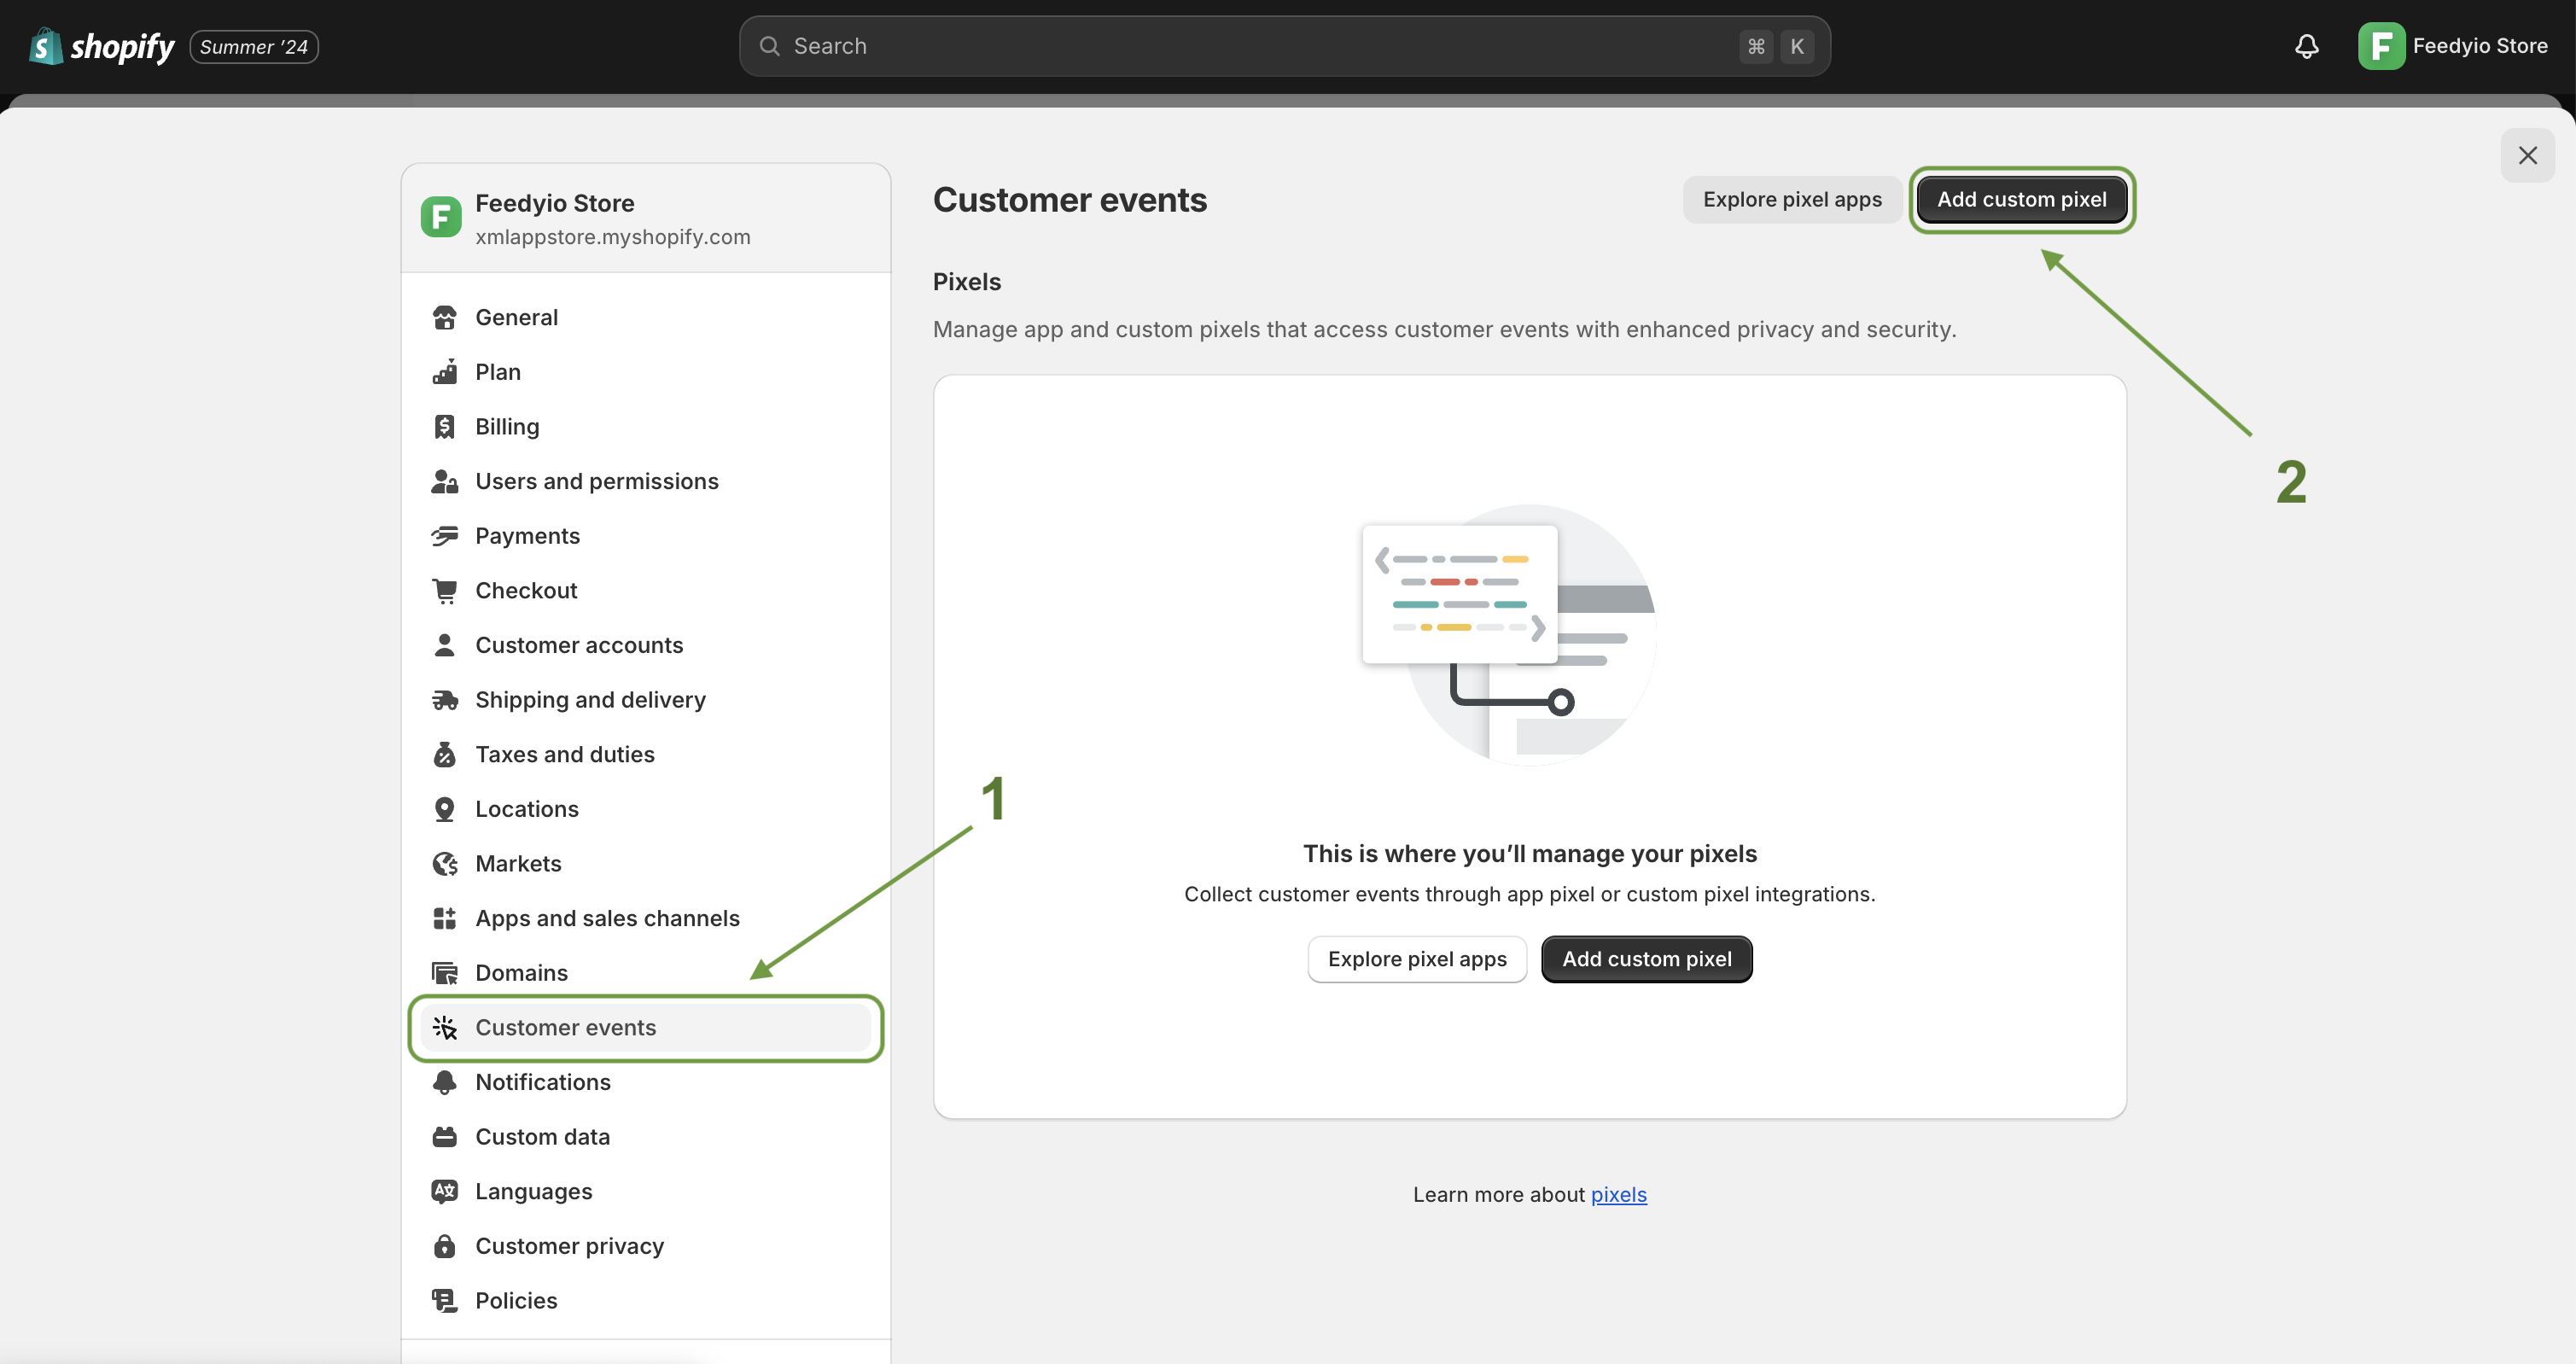This screenshot has width=2576, height=1364.
Task: Open Payments settings
Action: tap(646, 536)
